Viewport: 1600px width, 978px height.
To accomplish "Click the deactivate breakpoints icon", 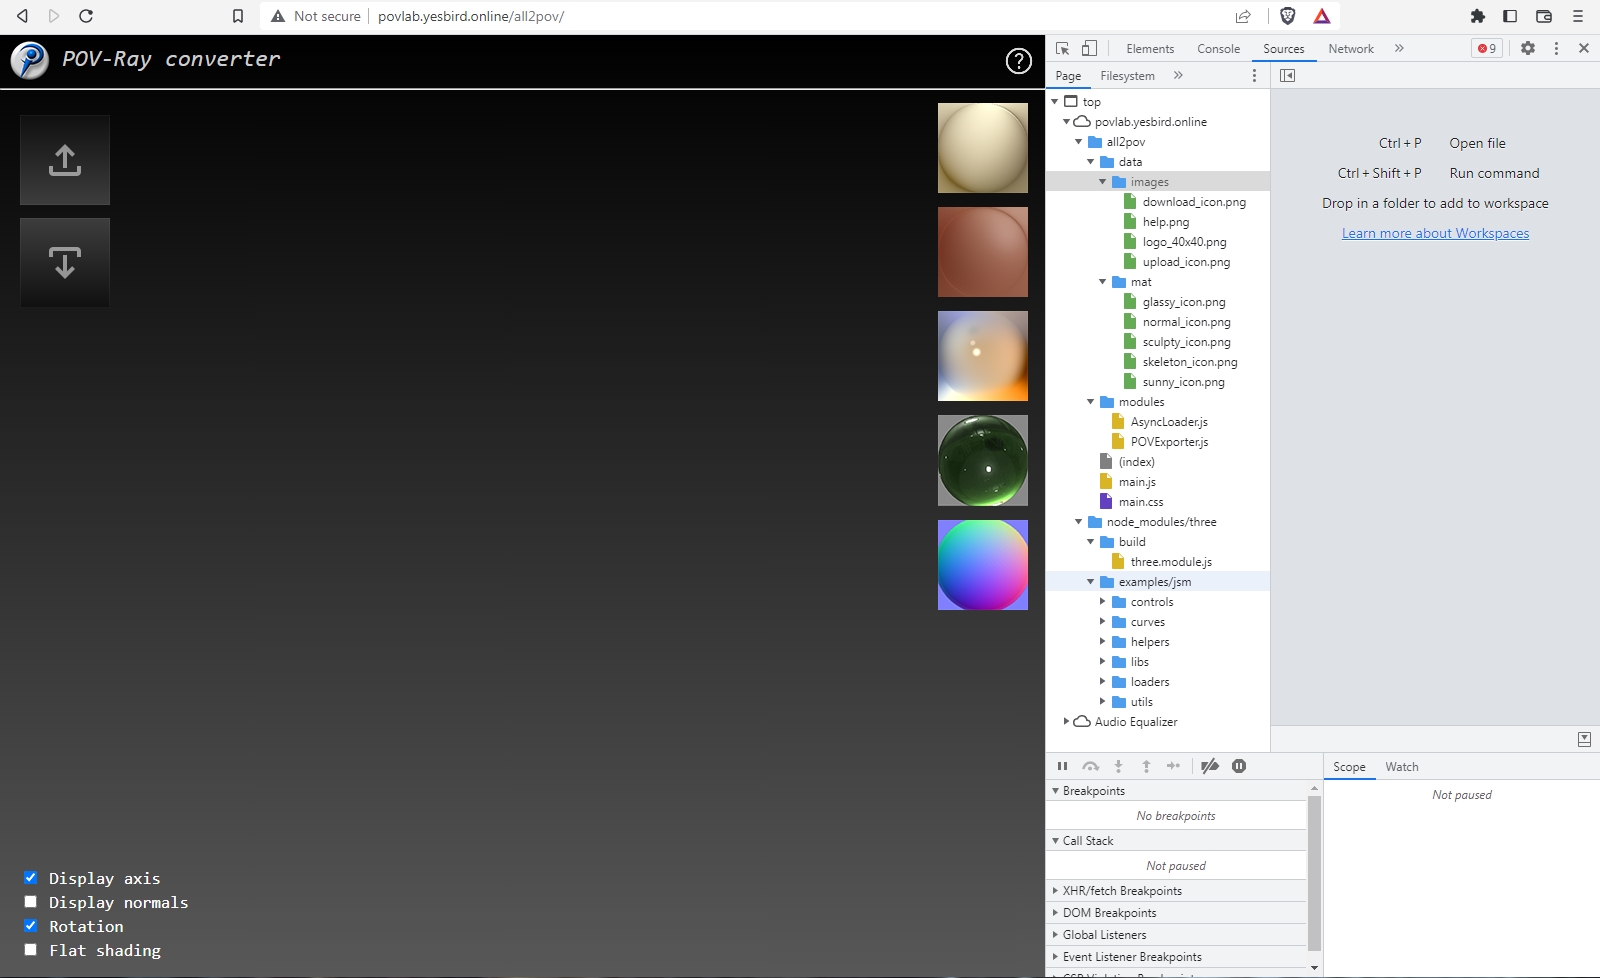I will tap(1209, 766).
